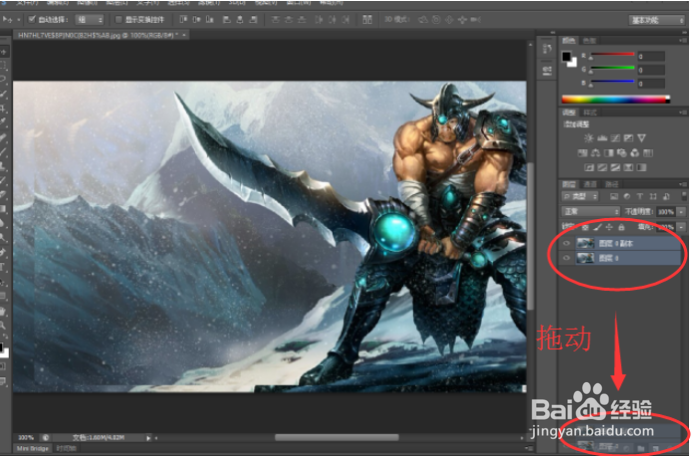Screen dimensions: 692x456
Task: Filter layers by smart objects icon
Action: 666,196
